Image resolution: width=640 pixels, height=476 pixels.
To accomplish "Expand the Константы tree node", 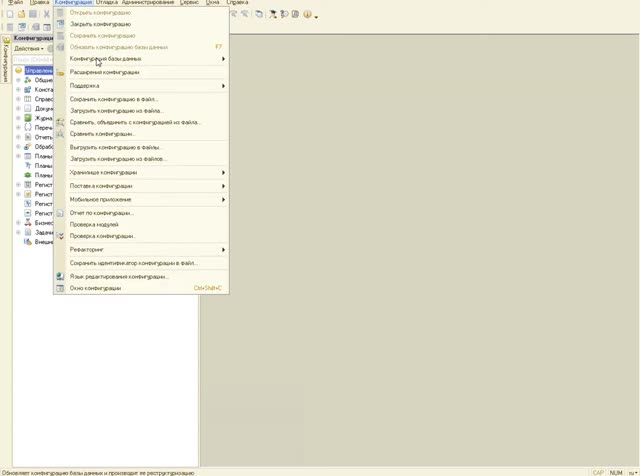I will click(x=18, y=89).
